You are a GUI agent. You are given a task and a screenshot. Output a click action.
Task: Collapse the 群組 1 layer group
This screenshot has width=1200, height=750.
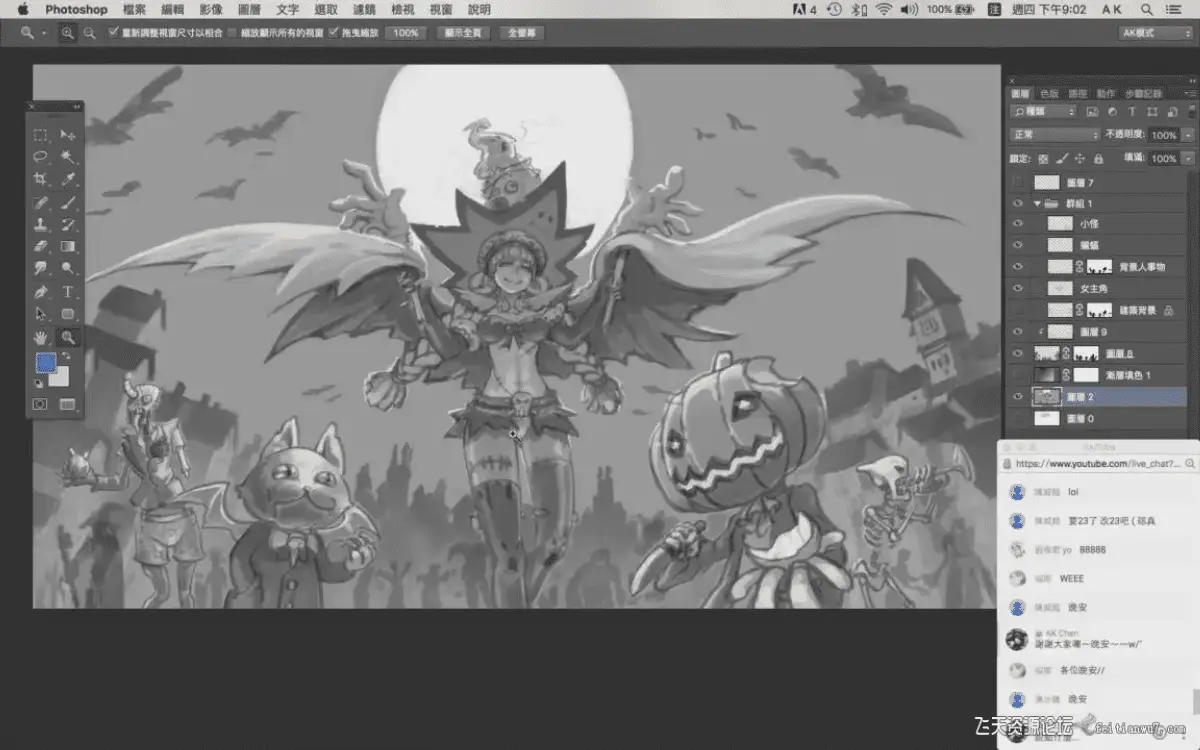(x=1038, y=203)
